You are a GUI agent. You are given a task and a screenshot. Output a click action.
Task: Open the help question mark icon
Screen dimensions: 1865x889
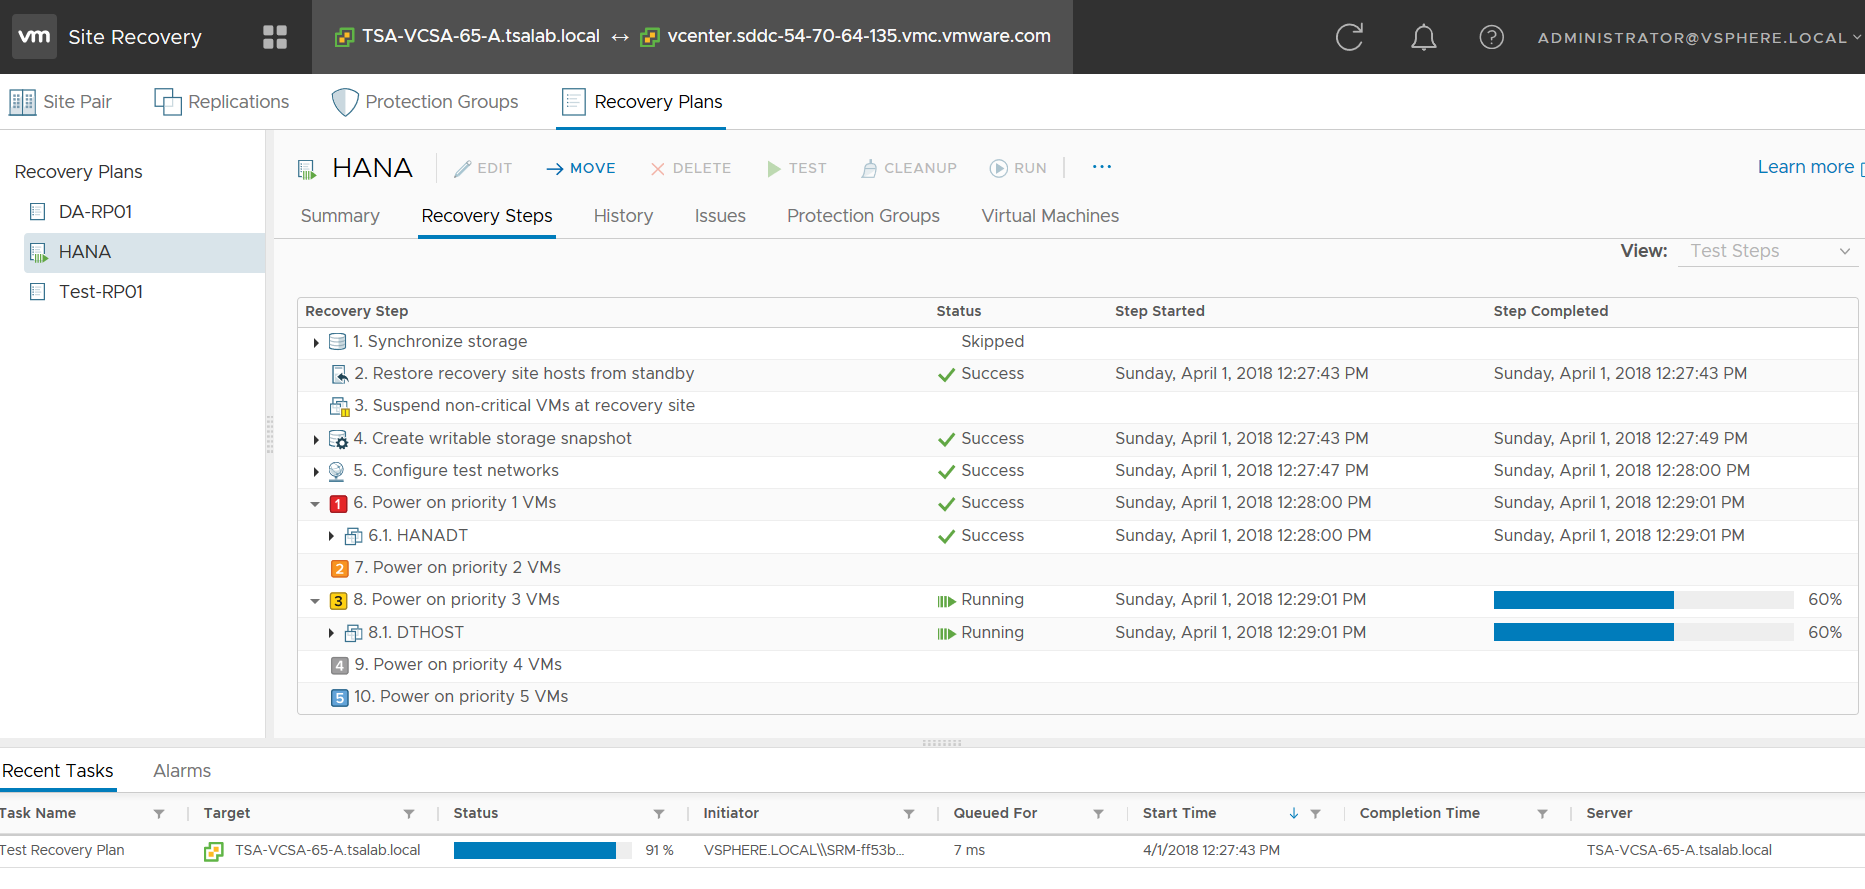point(1491,37)
